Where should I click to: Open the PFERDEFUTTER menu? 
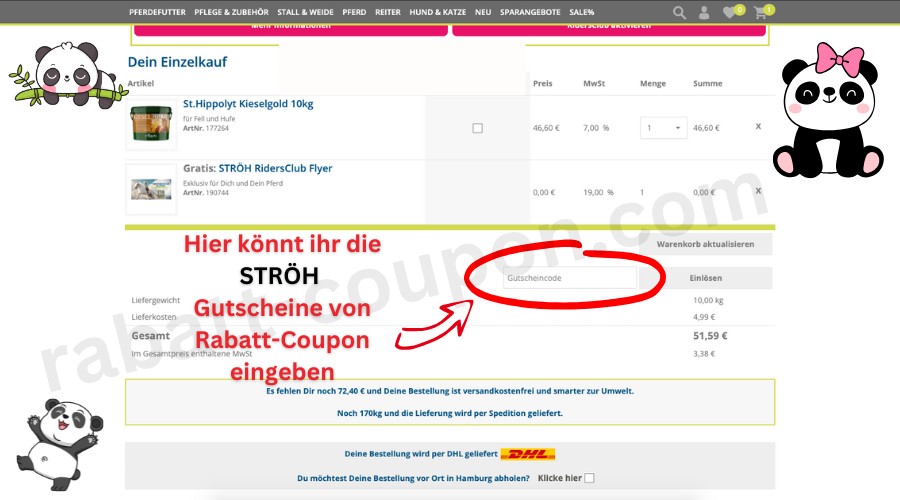(x=157, y=12)
